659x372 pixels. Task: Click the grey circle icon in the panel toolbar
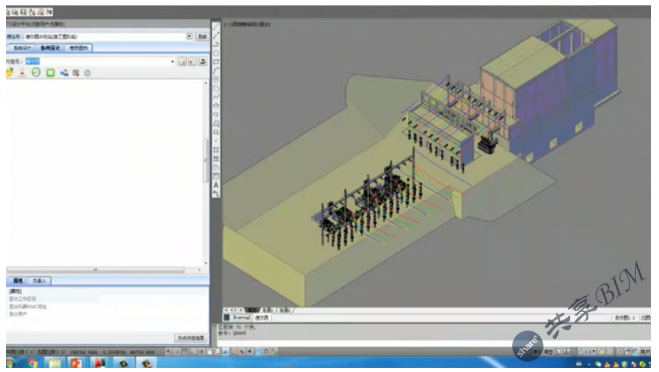click(x=87, y=73)
